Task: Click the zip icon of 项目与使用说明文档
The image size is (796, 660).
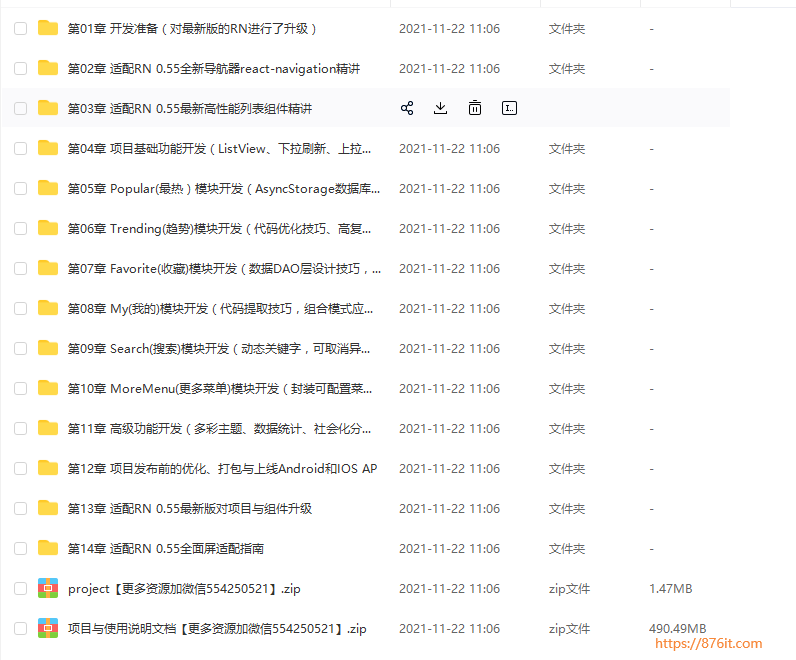Action: [x=48, y=629]
